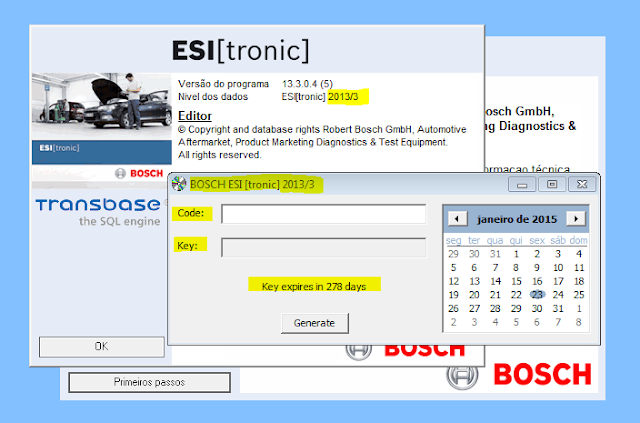Click the BOSCH logo in background window
Image resolution: width=640 pixels, height=423 pixels.
tap(519, 374)
